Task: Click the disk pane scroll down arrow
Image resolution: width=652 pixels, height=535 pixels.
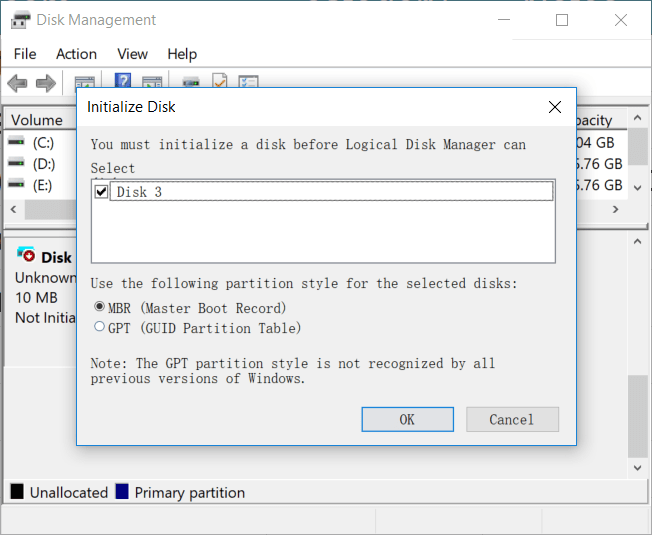Action: [637, 468]
